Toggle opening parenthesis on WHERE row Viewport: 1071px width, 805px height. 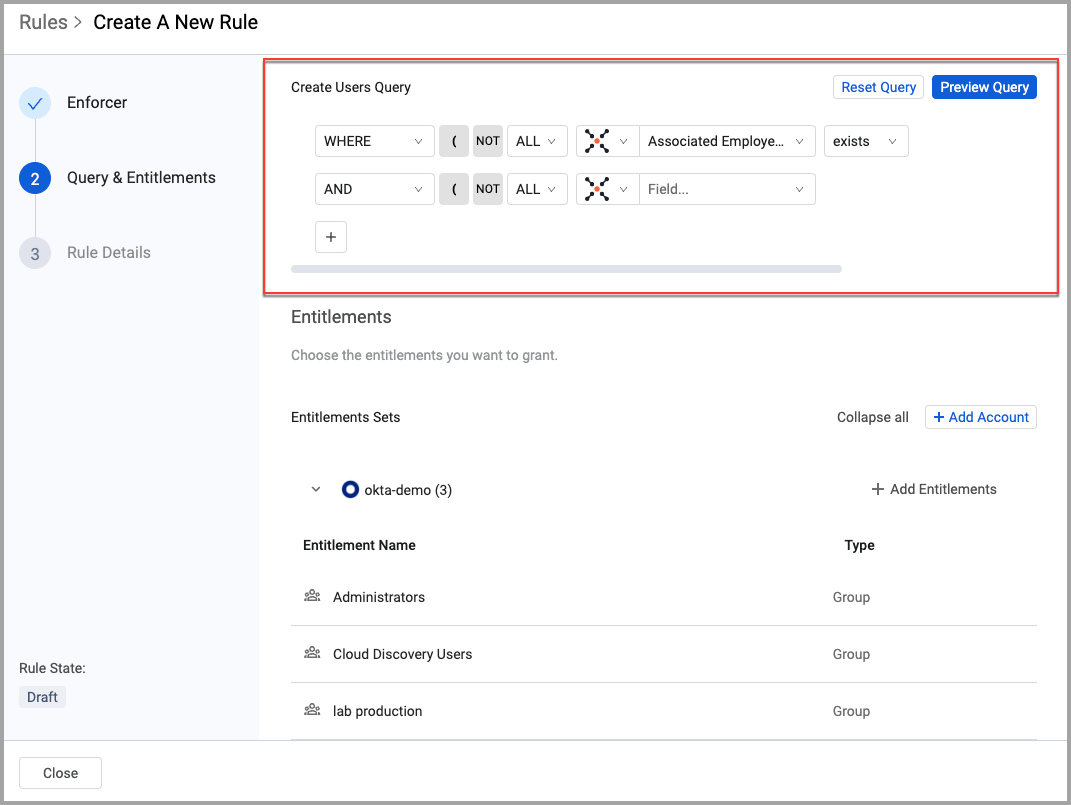click(454, 141)
